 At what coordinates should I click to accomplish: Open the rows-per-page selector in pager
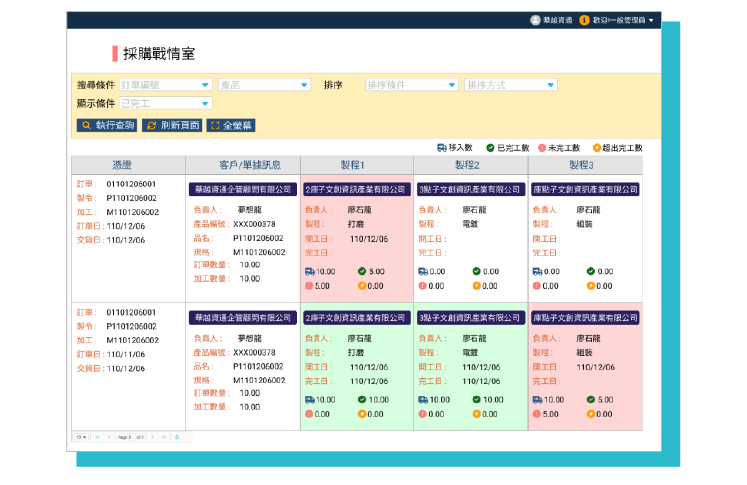pyautogui.click(x=80, y=437)
